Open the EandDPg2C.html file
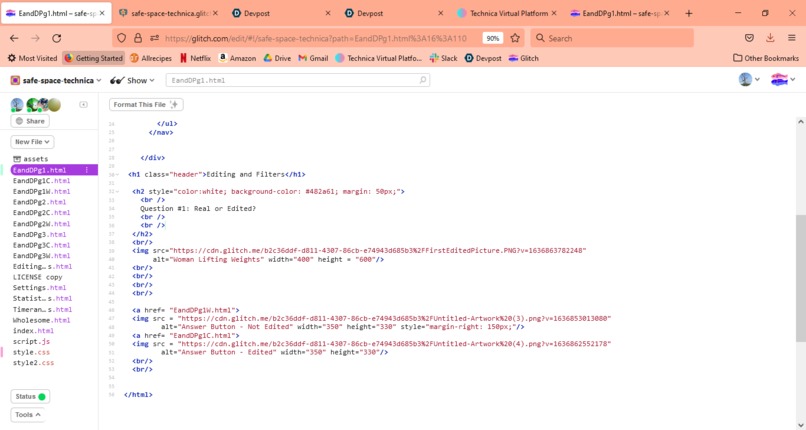Image resolution: width=806 pixels, height=430 pixels. point(42,213)
